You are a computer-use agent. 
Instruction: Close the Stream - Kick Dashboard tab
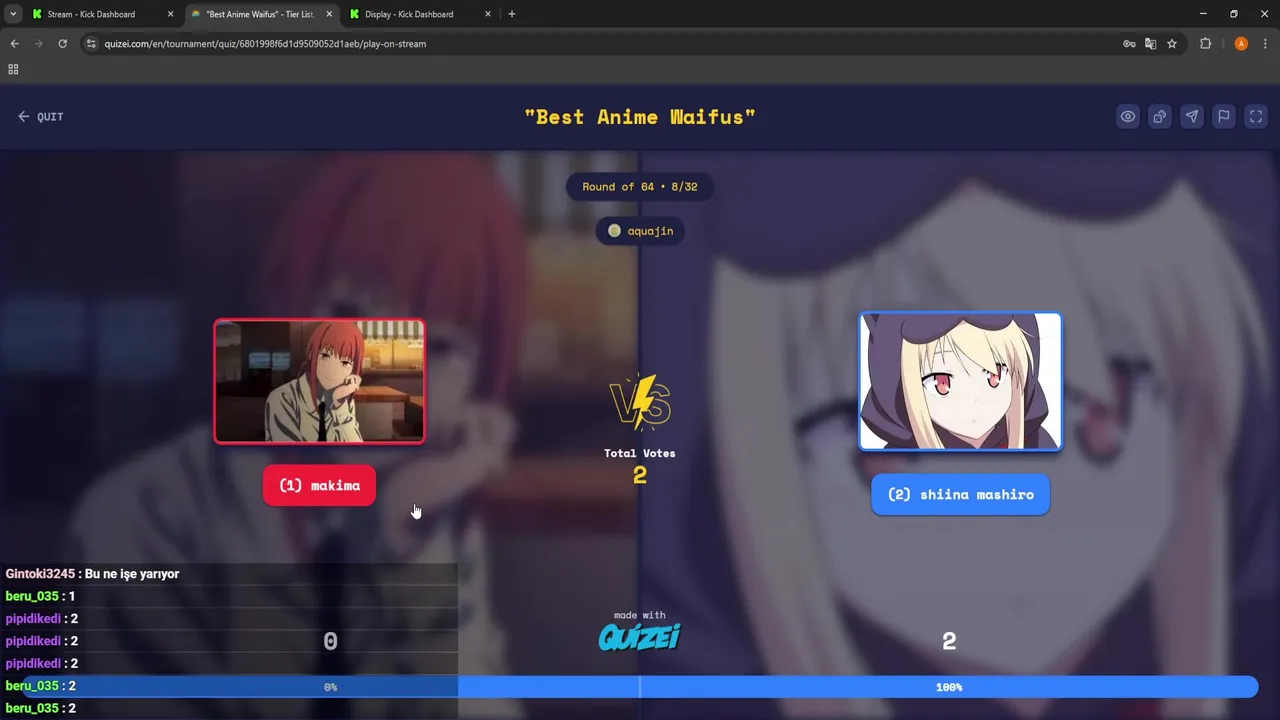(x=170, y=14)
